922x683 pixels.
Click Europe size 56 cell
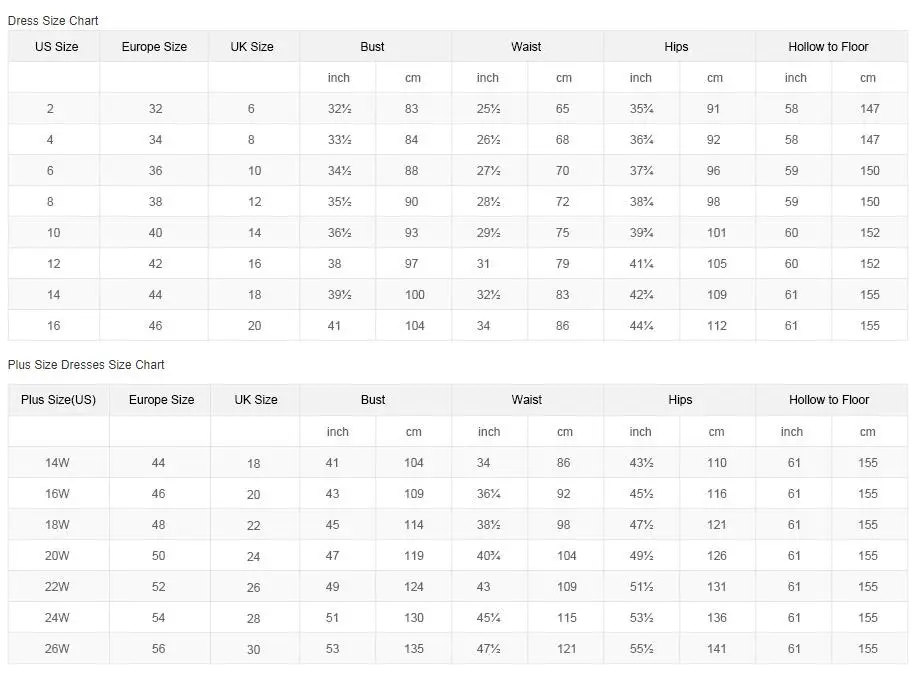tap(159, 649)
